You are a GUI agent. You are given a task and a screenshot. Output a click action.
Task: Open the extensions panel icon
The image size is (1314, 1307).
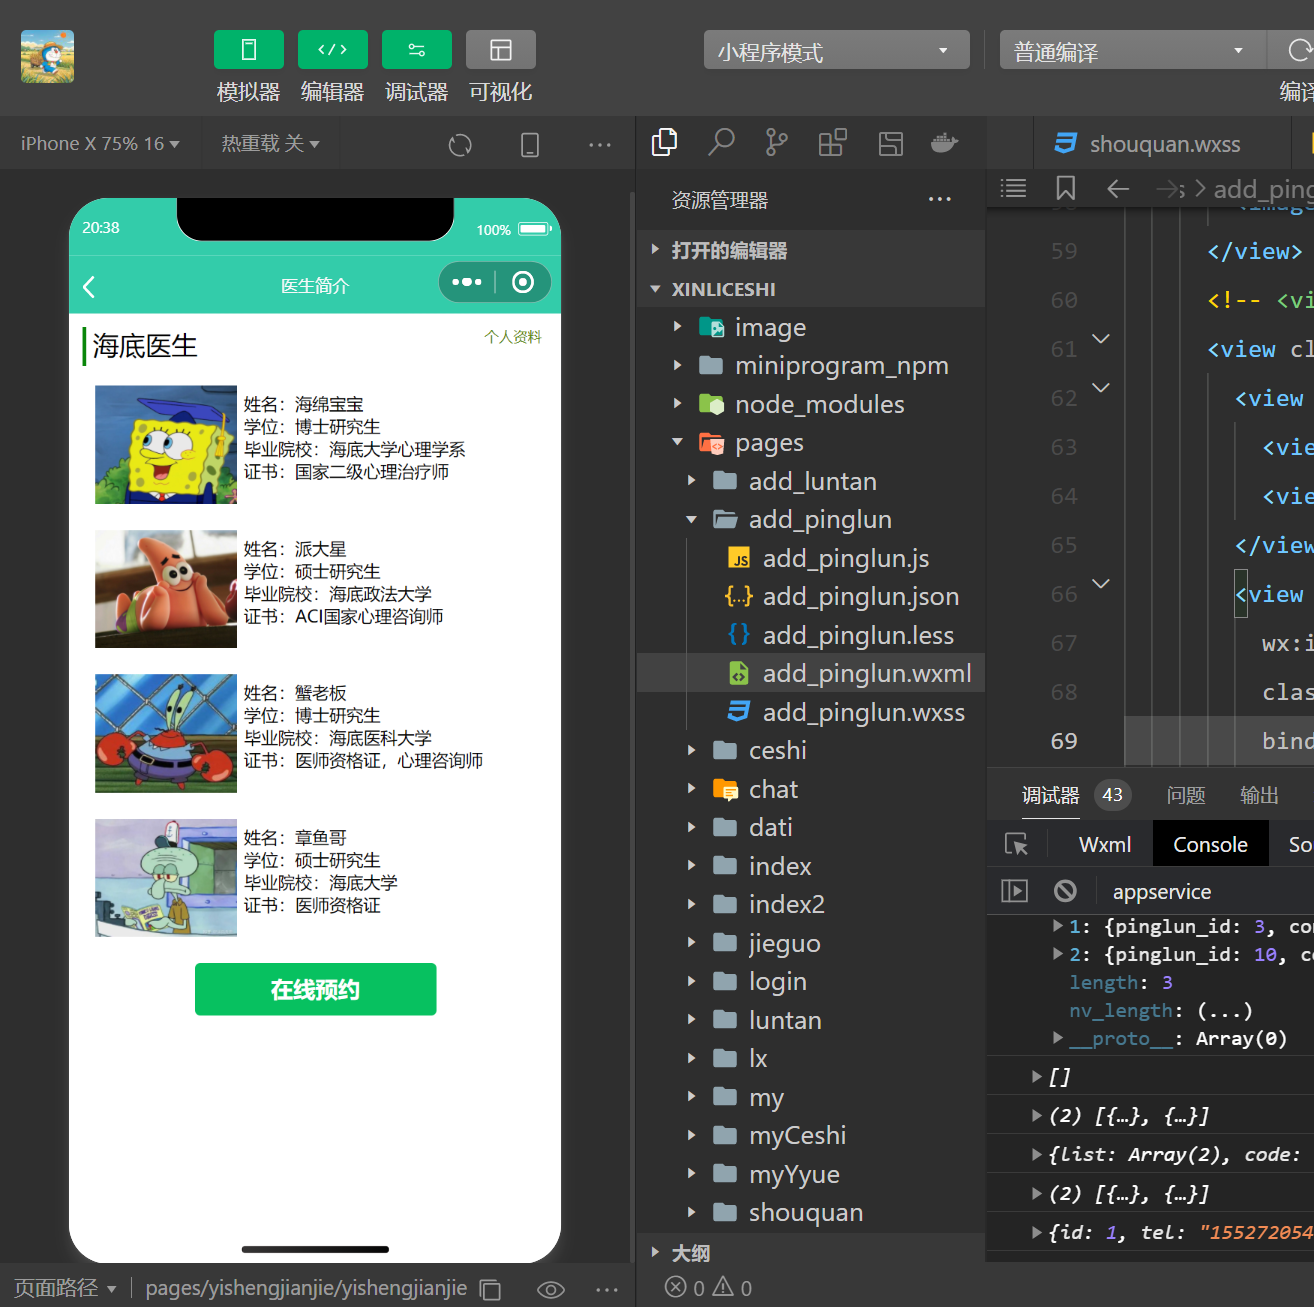832,143
